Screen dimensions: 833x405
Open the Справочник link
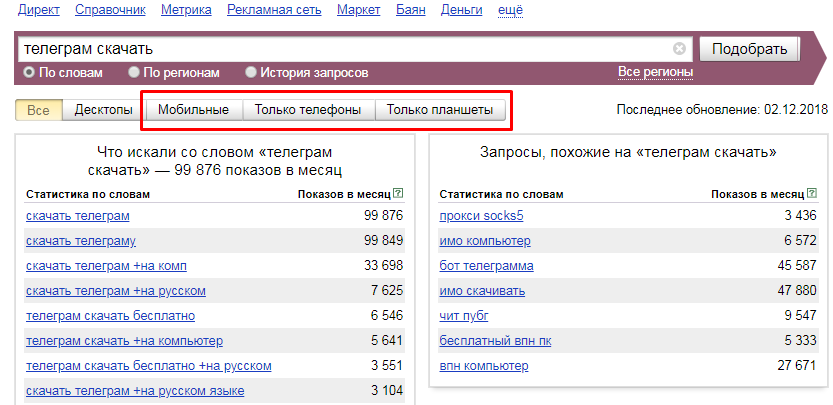pyautogui.click(x=110, y=10)
